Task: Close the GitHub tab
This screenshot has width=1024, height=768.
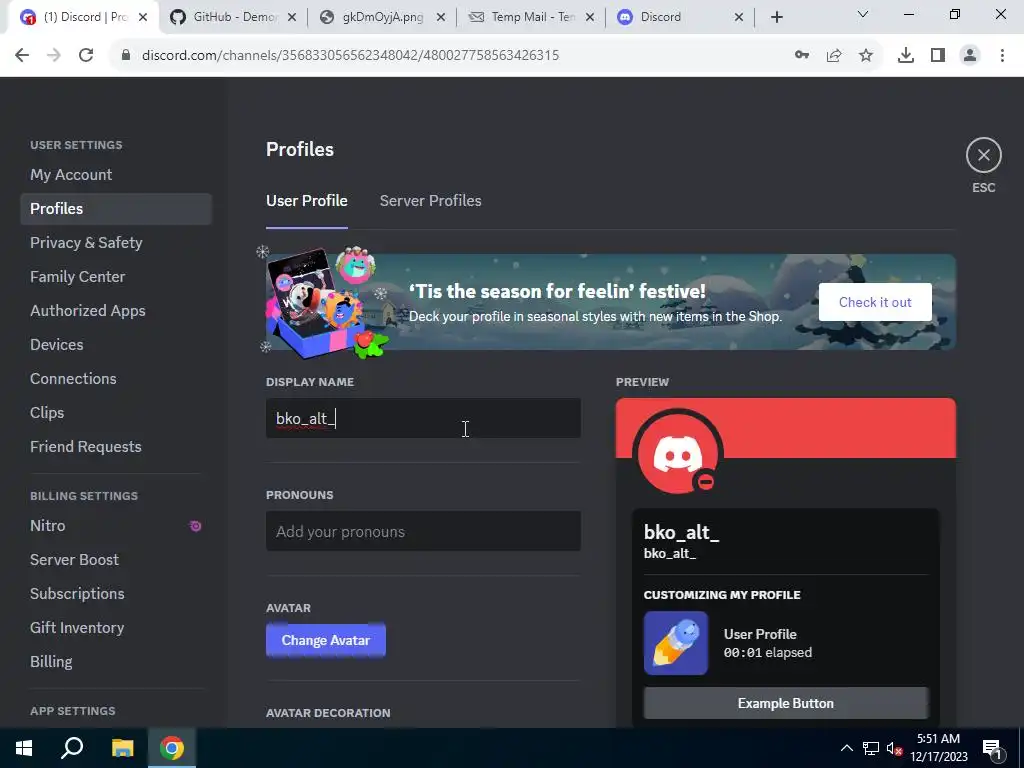Action: 292,17
